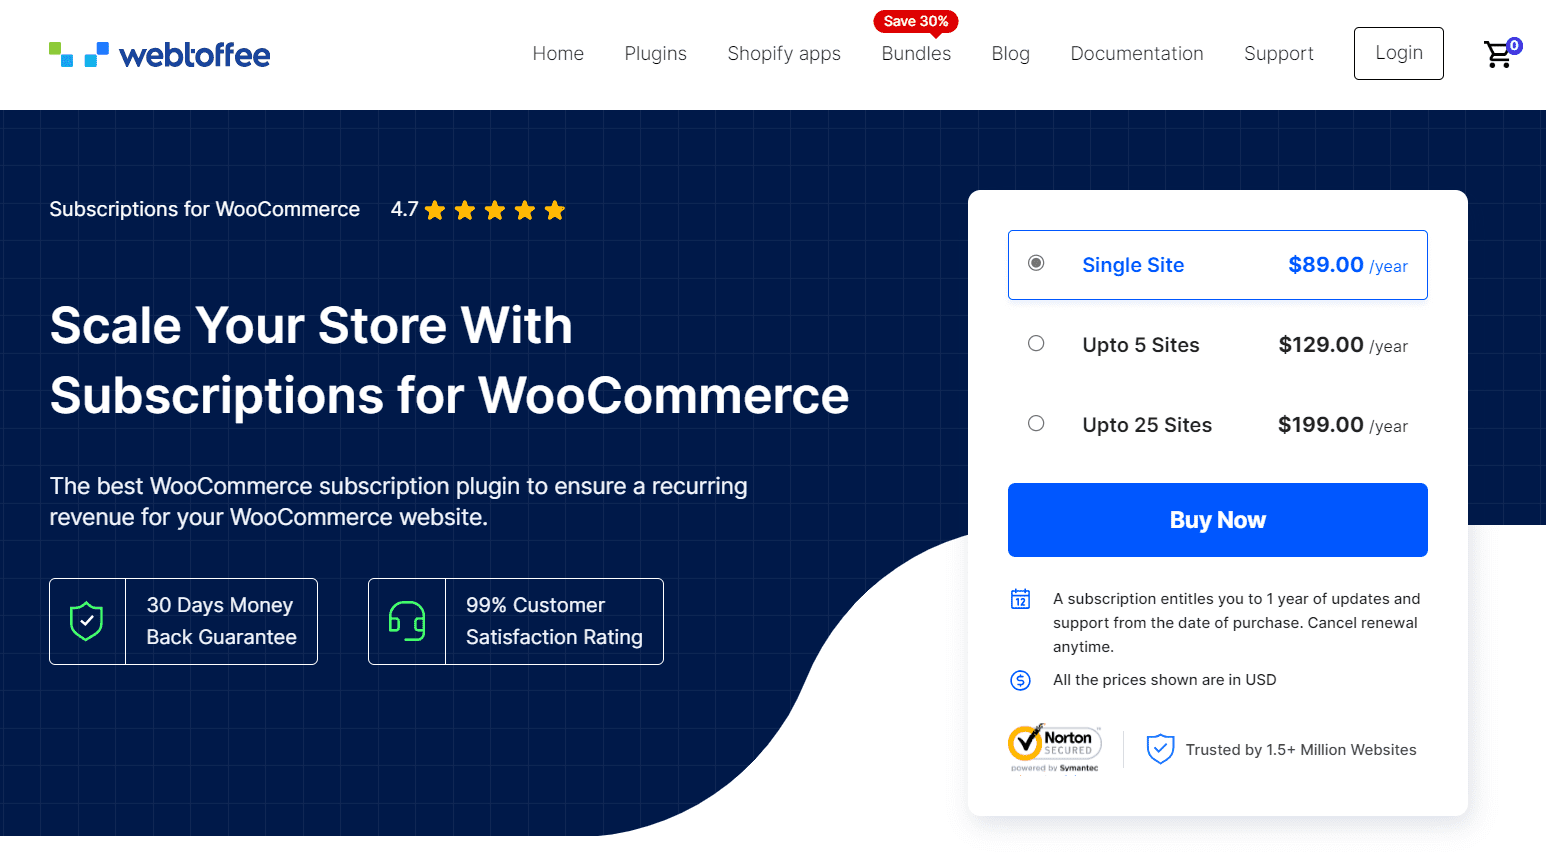Click the 99% Customer Satisfaction Rating text

coord(554,621)
